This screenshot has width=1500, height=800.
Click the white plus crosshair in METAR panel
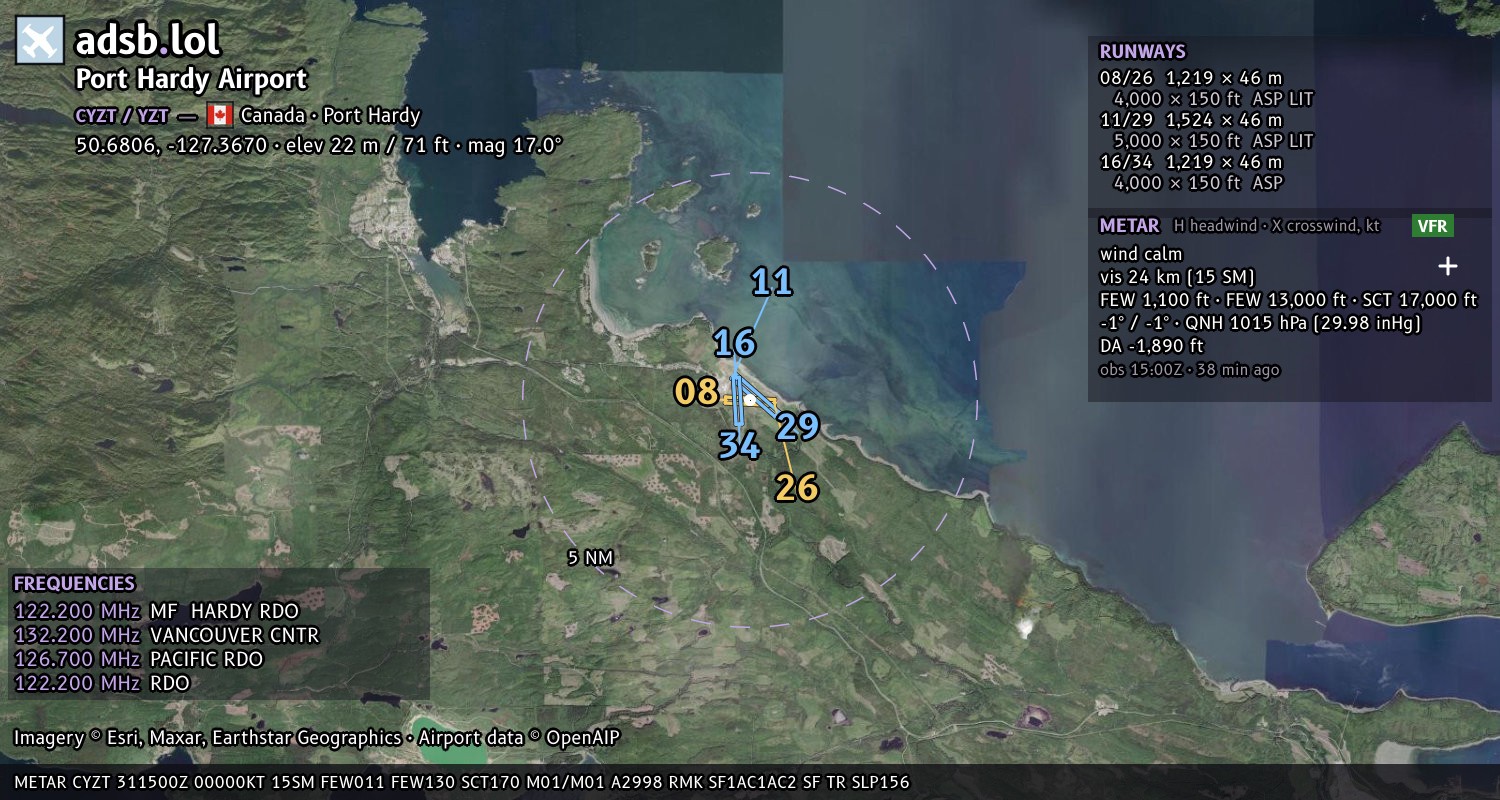[1447, 266]
